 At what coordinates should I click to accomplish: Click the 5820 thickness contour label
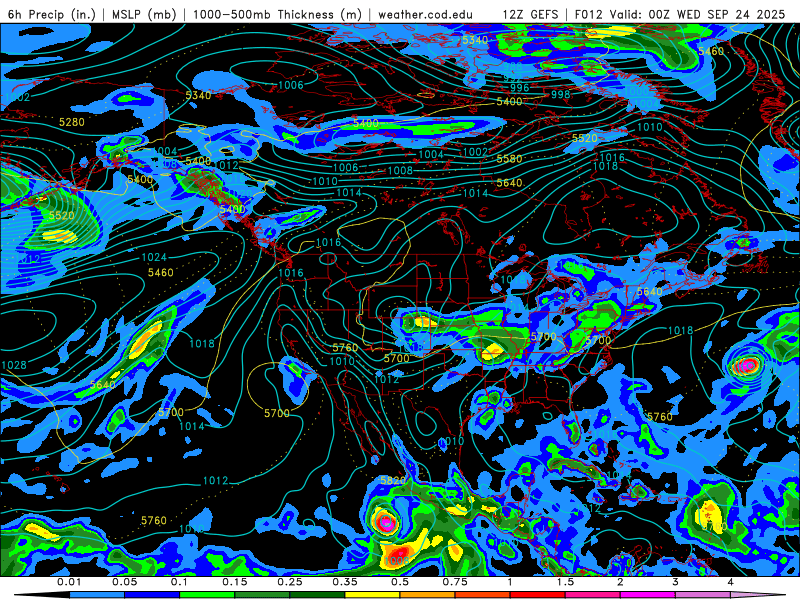coord(393,481)
